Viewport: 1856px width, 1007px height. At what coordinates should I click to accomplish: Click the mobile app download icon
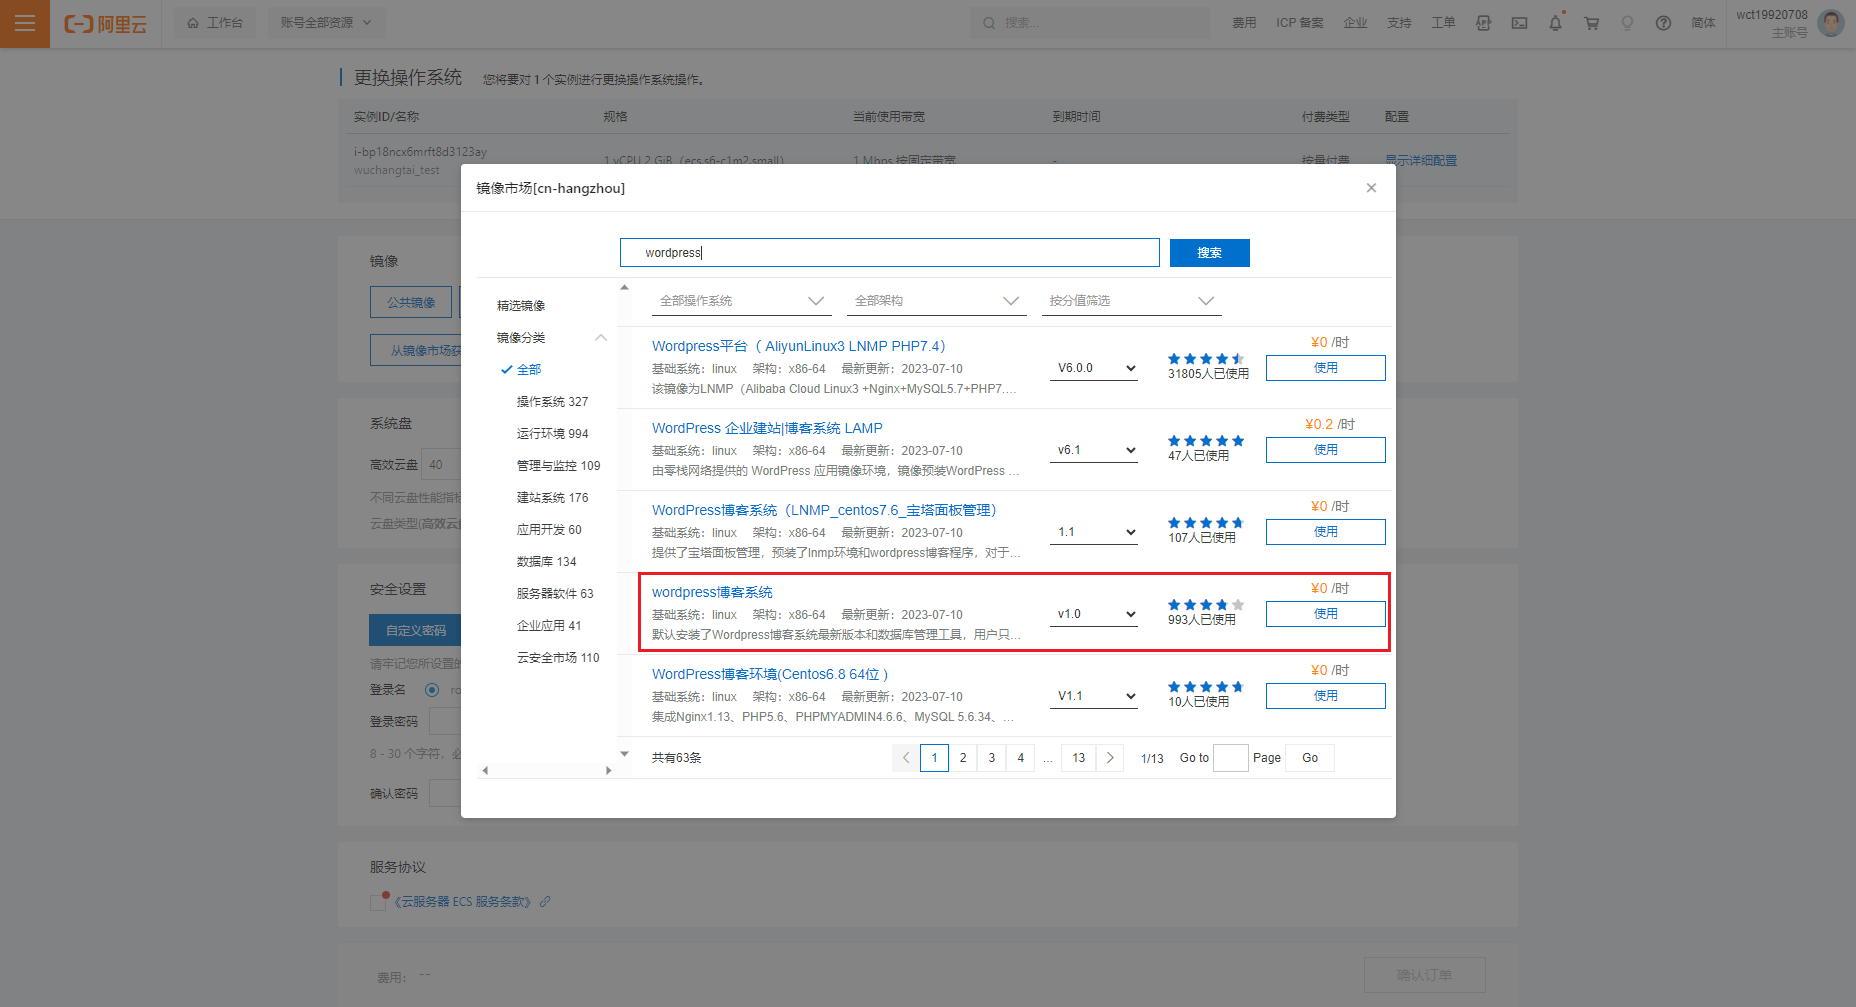point(1483,23)
